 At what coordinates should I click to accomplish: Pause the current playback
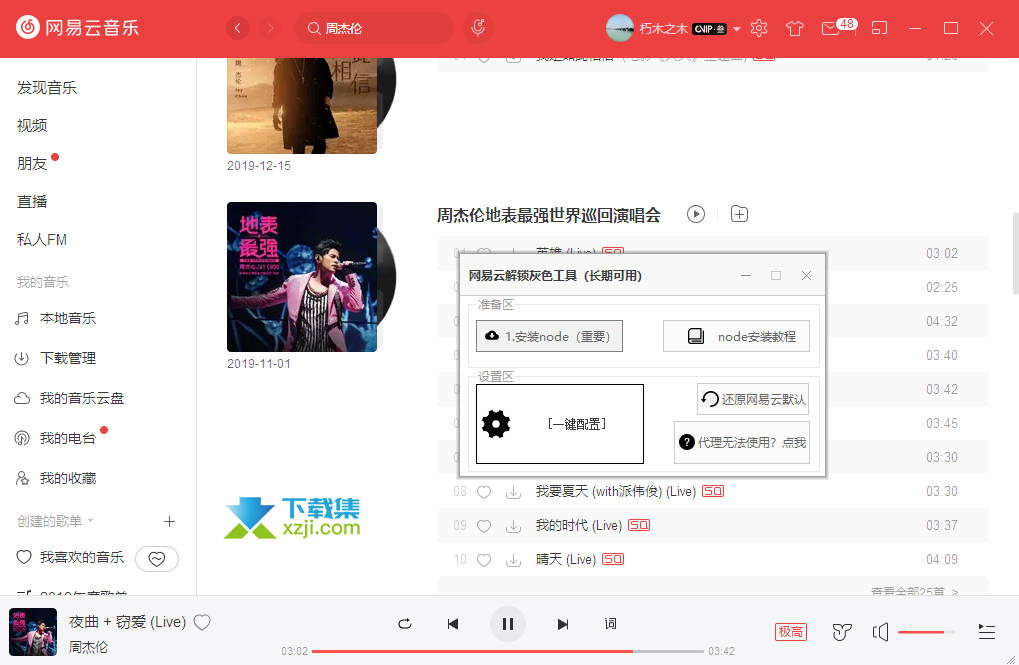pyautogui.click(x=508, y=624)
